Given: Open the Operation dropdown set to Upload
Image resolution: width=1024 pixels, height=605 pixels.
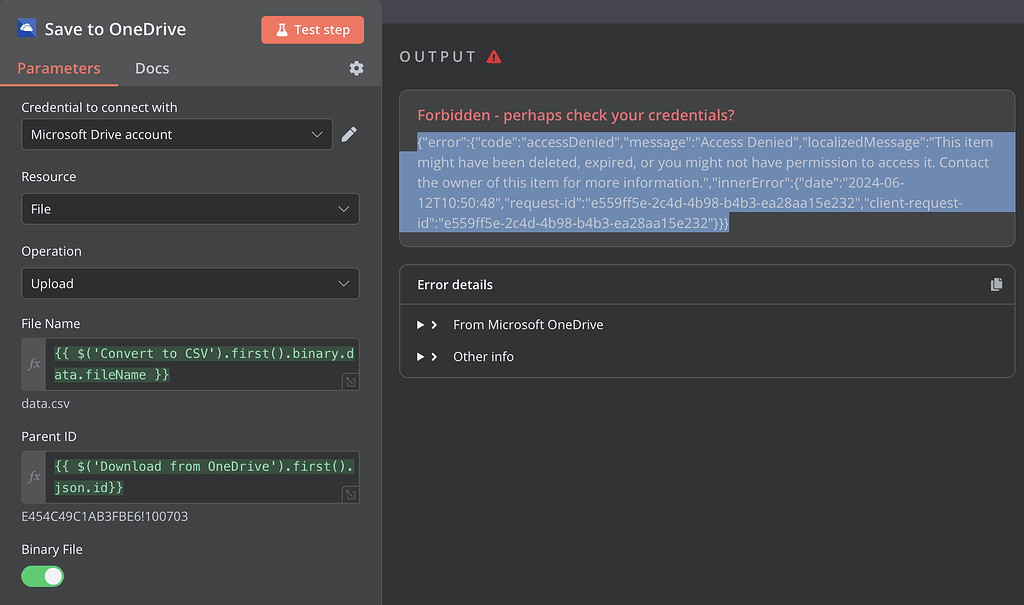Looking at the screenshot, I should [190, 283].
